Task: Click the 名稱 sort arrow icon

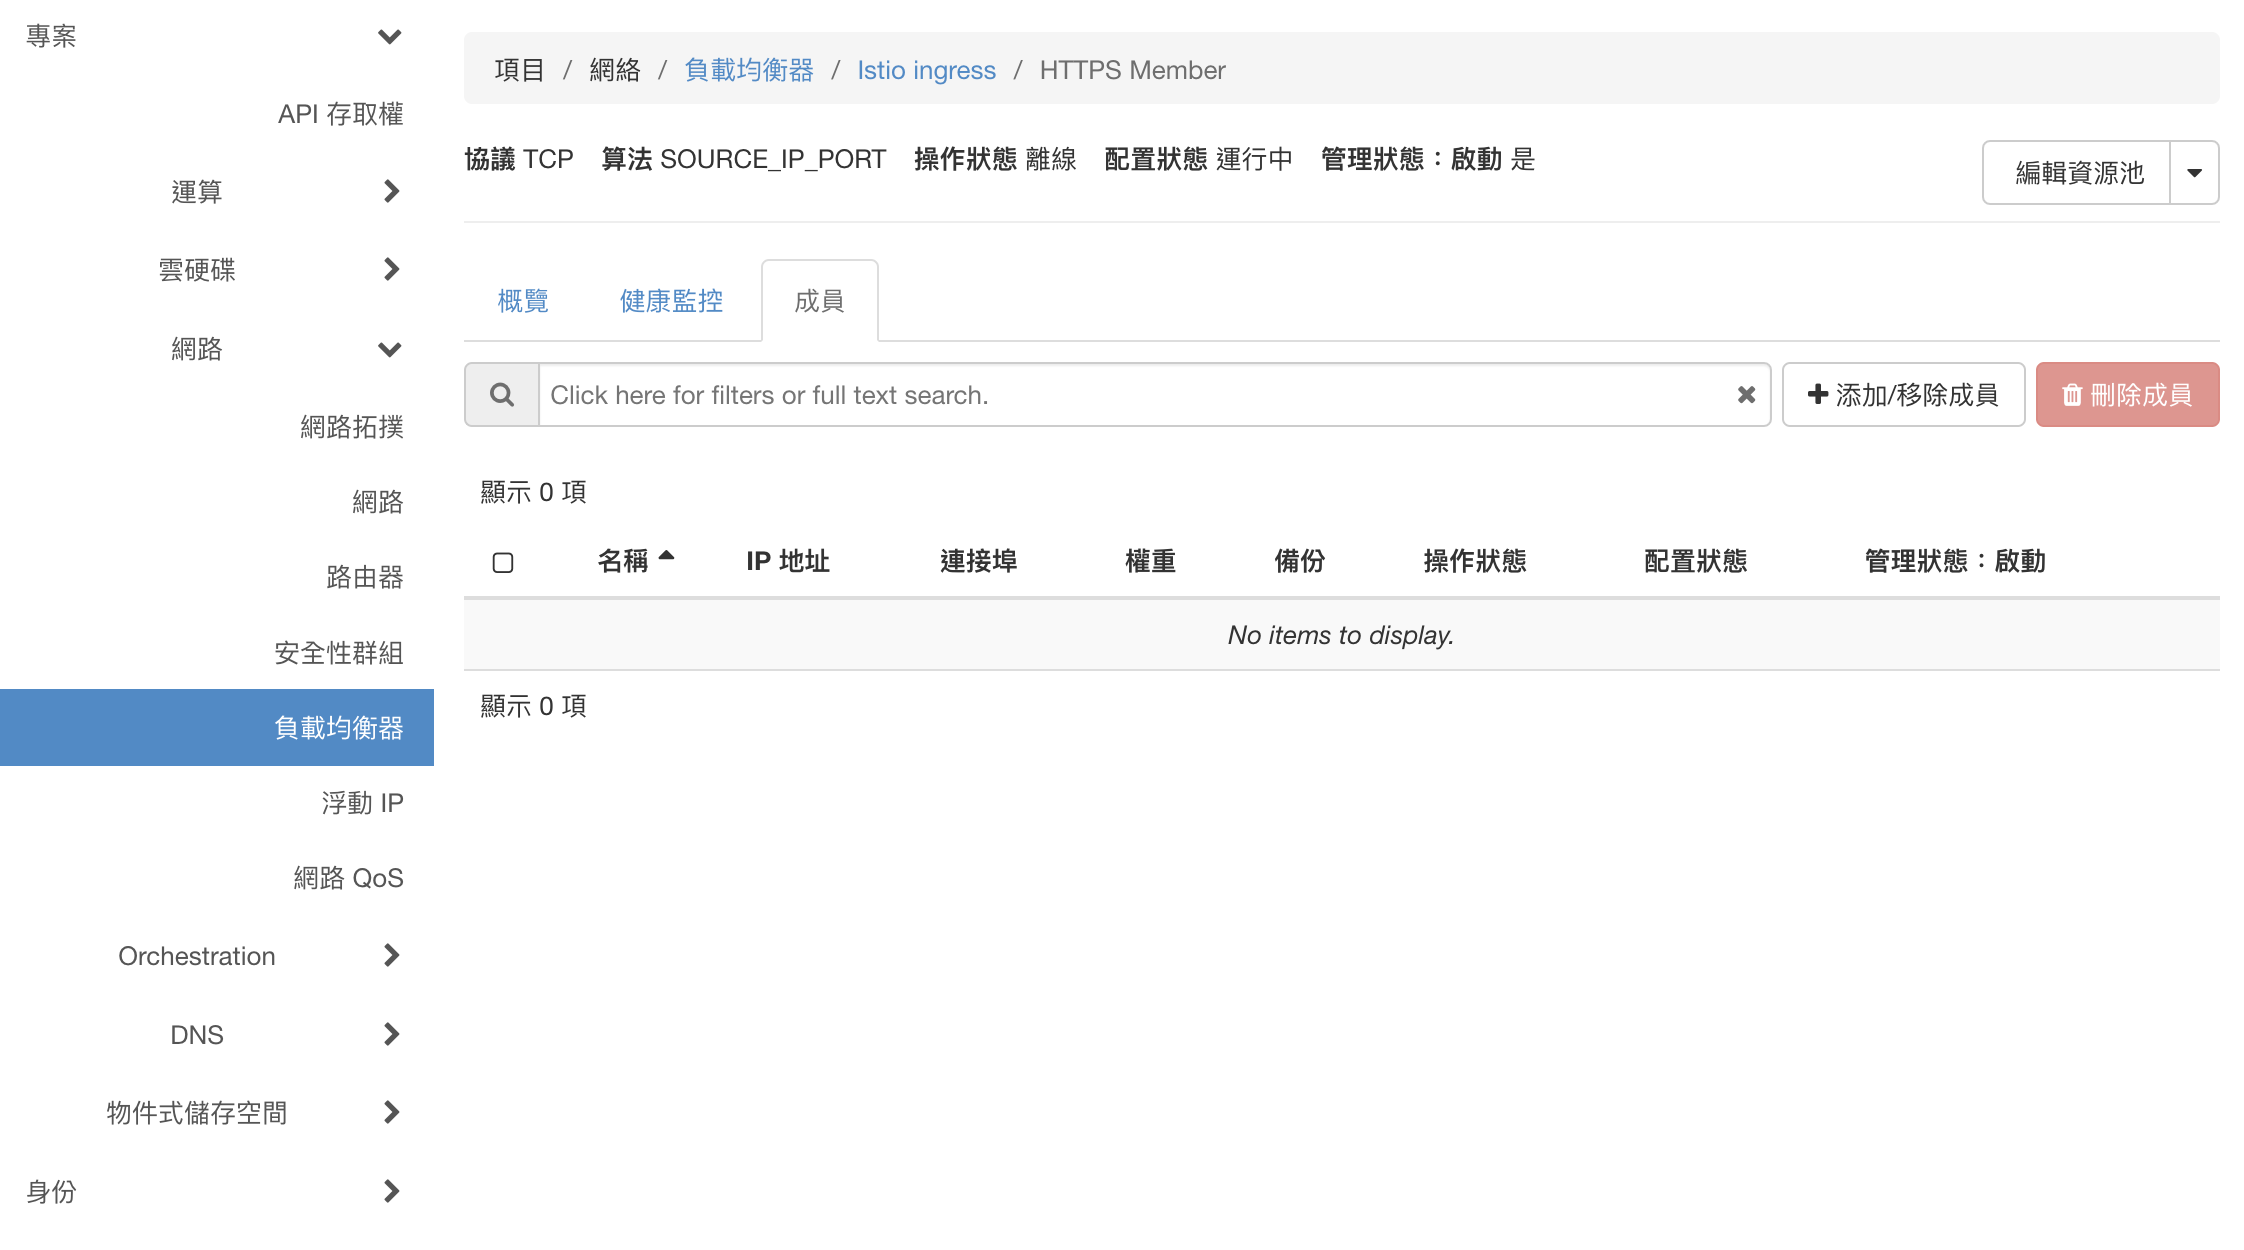Action: pos(667,556)
